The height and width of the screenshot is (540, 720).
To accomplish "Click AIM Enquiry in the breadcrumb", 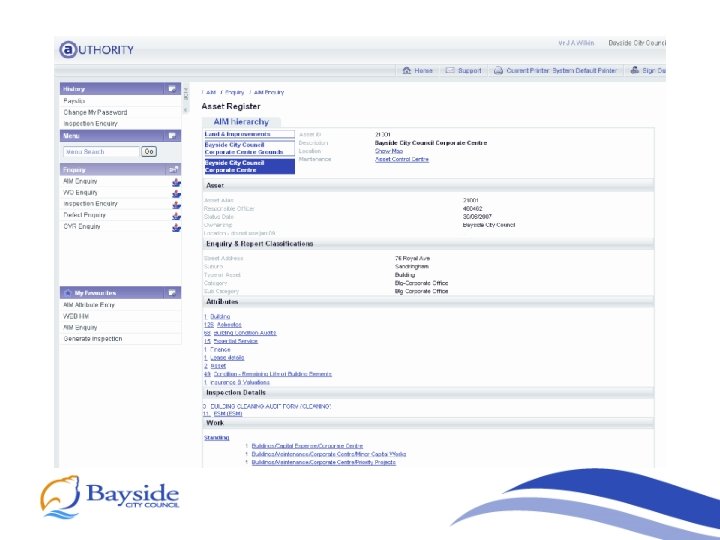I will 269,92.
